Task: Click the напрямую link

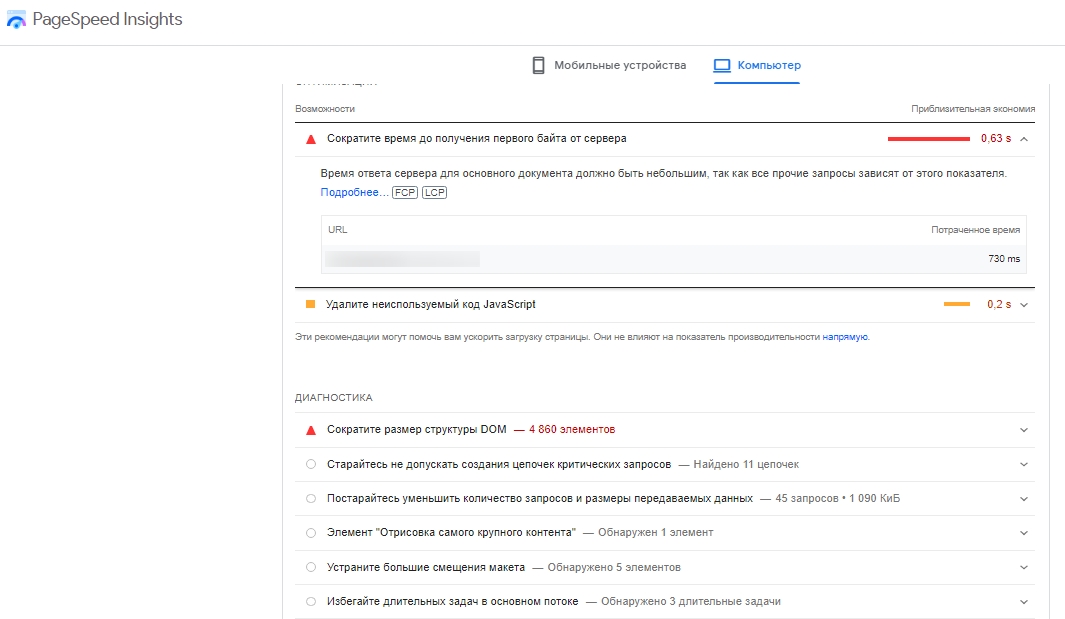Action: 845,338
